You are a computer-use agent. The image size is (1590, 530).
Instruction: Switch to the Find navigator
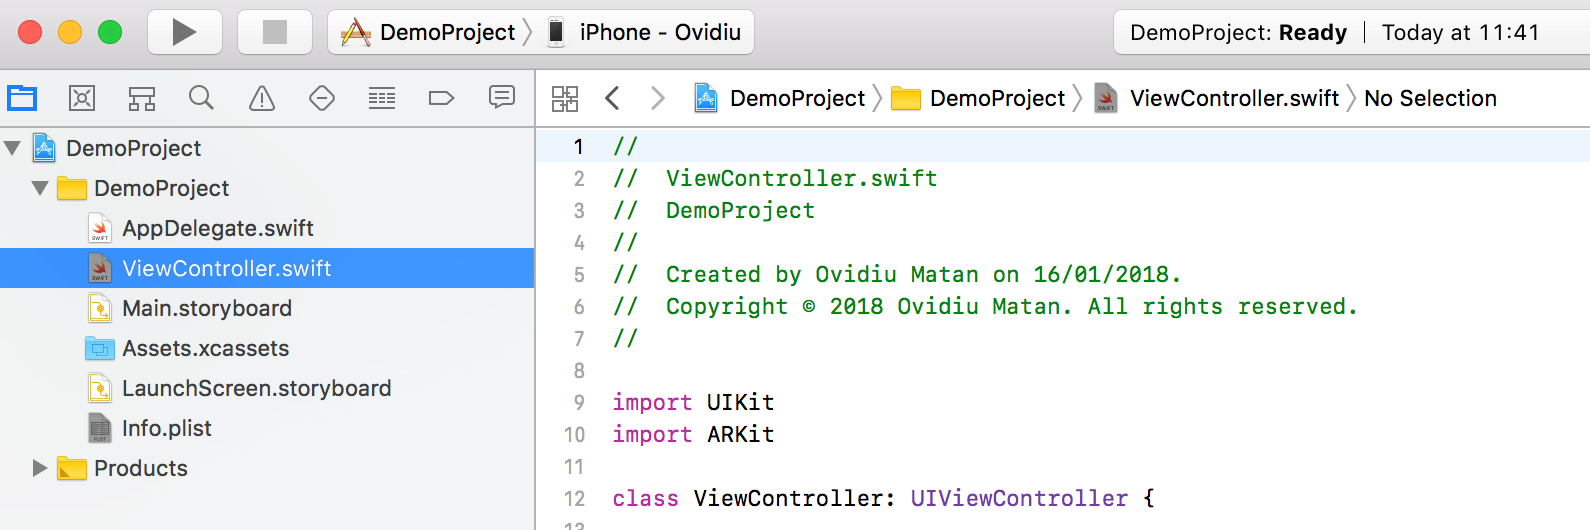pos(202,98)
